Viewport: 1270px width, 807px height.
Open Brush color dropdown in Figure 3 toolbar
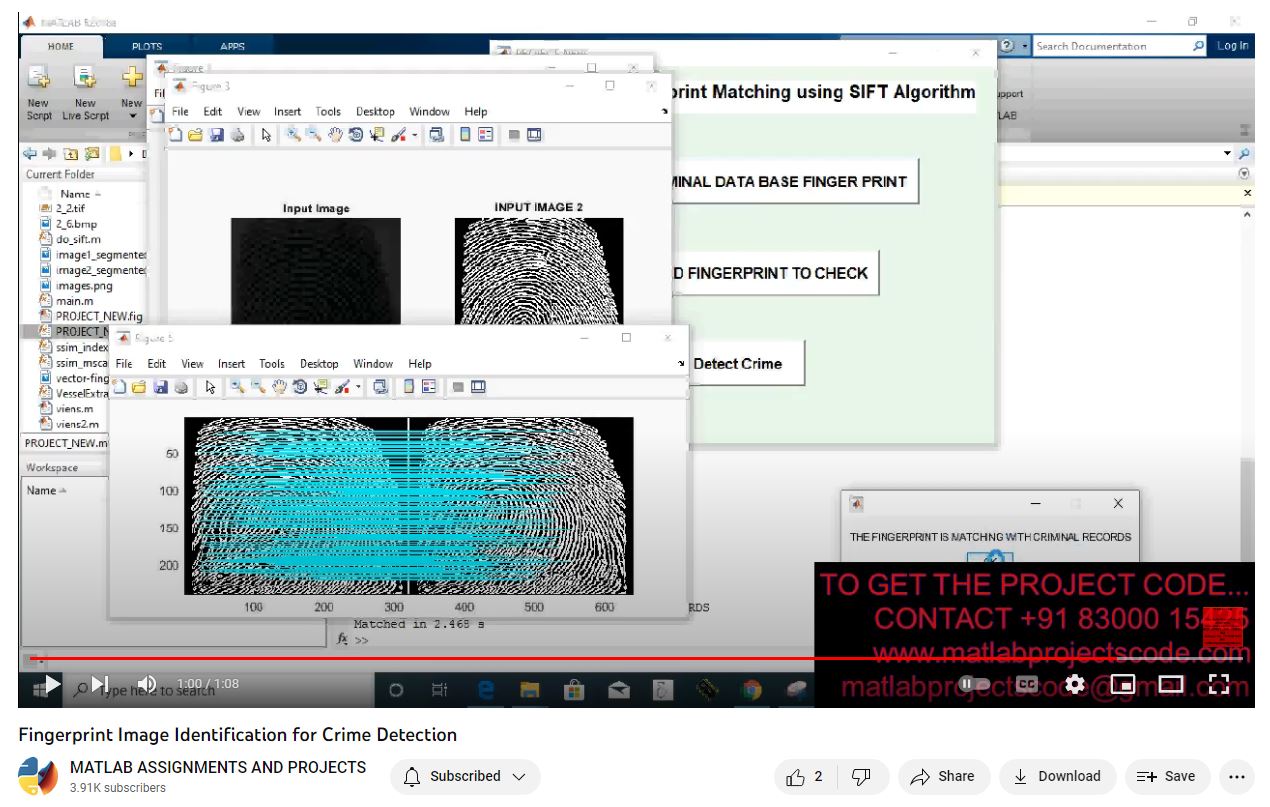click(414, 136)
